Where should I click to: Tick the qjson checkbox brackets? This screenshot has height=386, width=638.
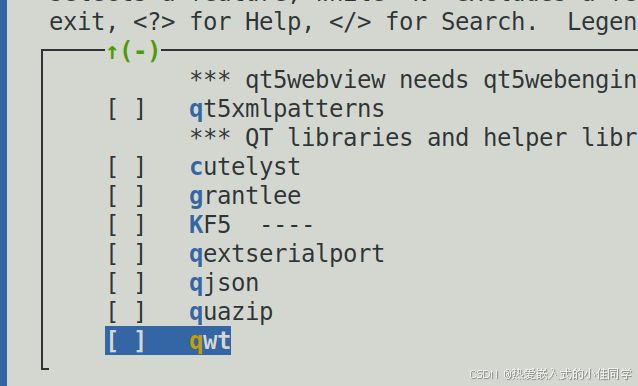[126, 283]
